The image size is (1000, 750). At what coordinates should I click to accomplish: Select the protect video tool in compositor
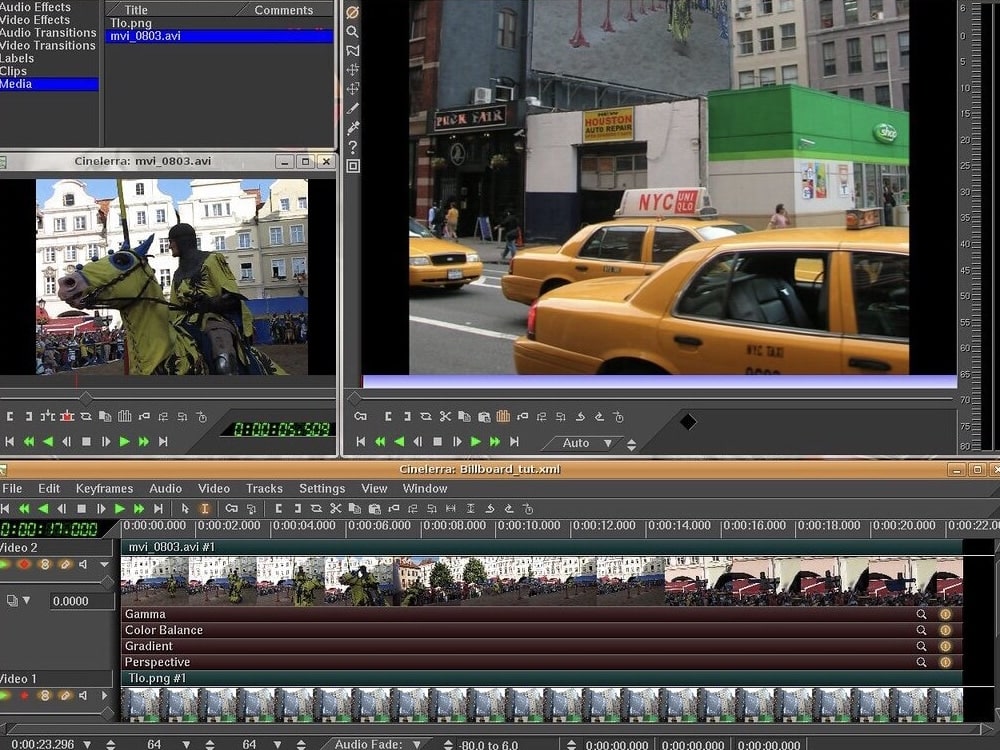tap(352, 12)
